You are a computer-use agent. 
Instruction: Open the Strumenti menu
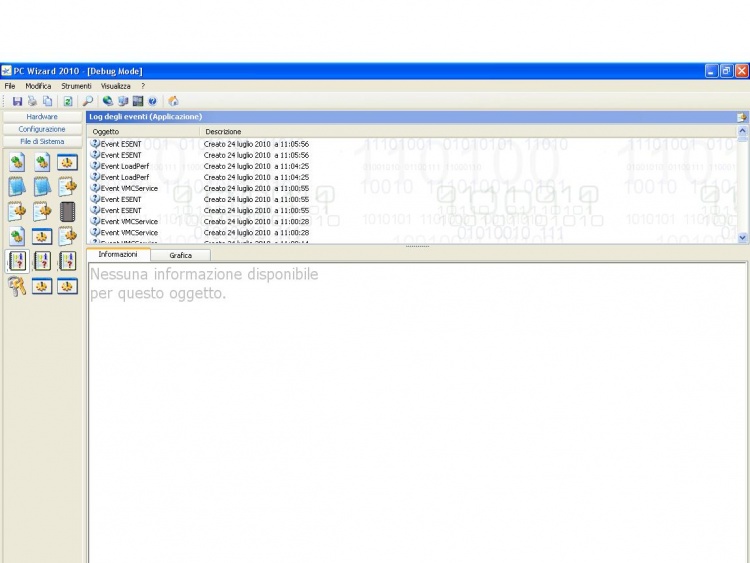76,86
